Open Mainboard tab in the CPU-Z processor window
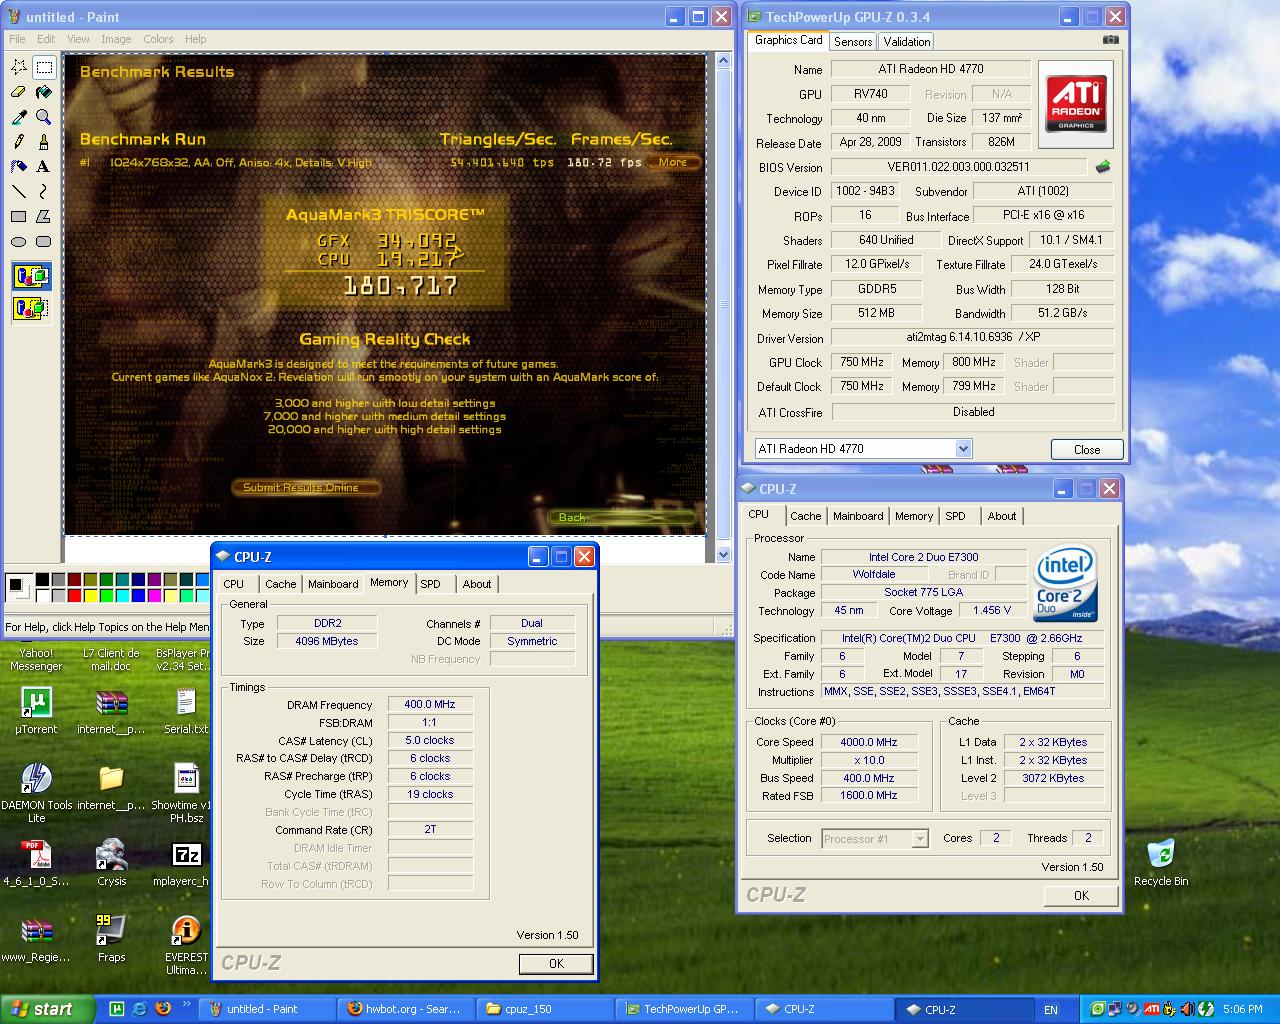The image size is (1280, 1024). [858, 516]
